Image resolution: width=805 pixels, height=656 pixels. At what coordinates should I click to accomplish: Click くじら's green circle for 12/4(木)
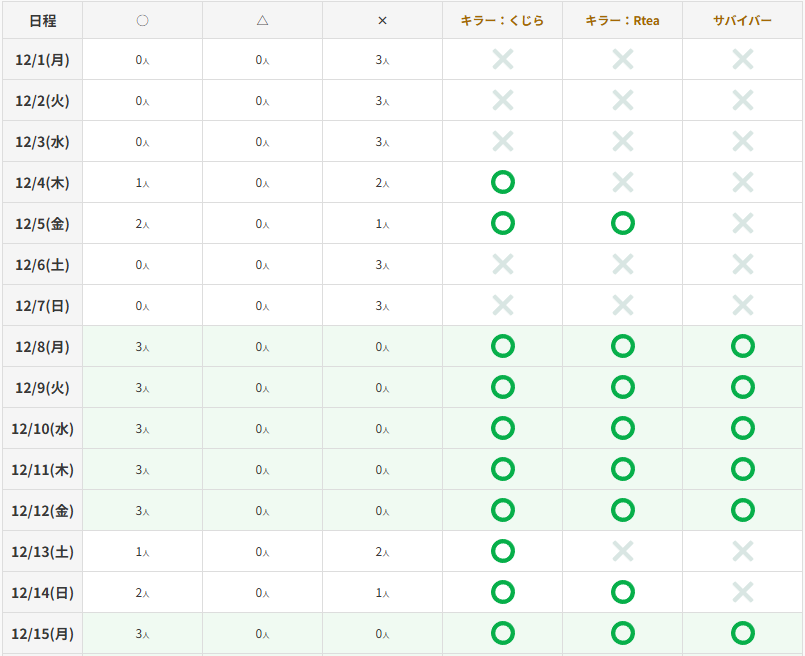[503, 182]
